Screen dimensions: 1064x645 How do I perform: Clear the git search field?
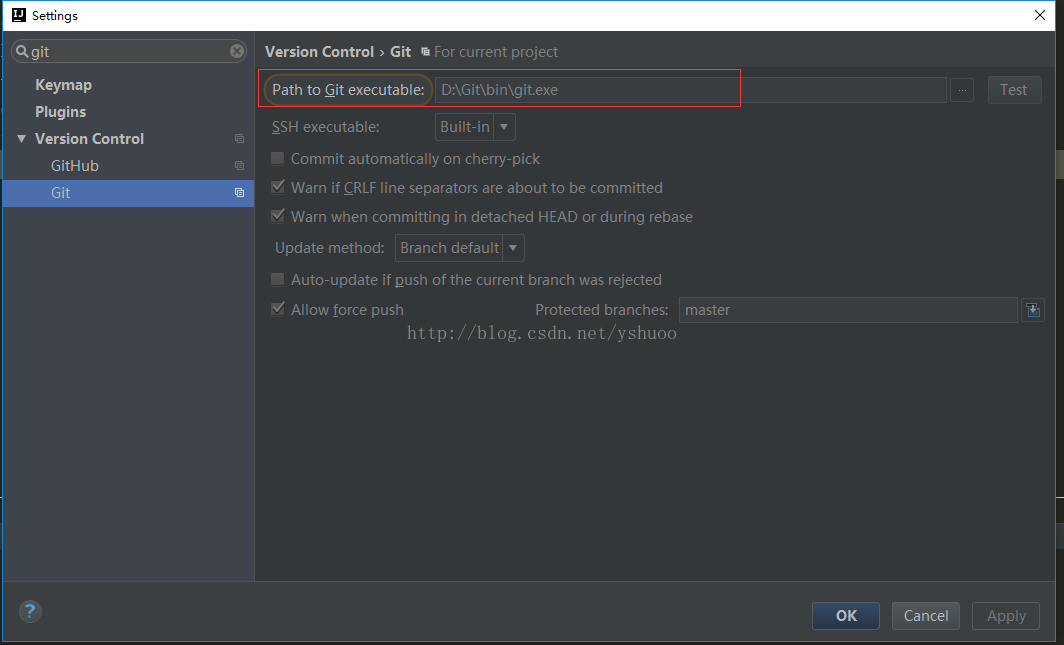(237, 52)
